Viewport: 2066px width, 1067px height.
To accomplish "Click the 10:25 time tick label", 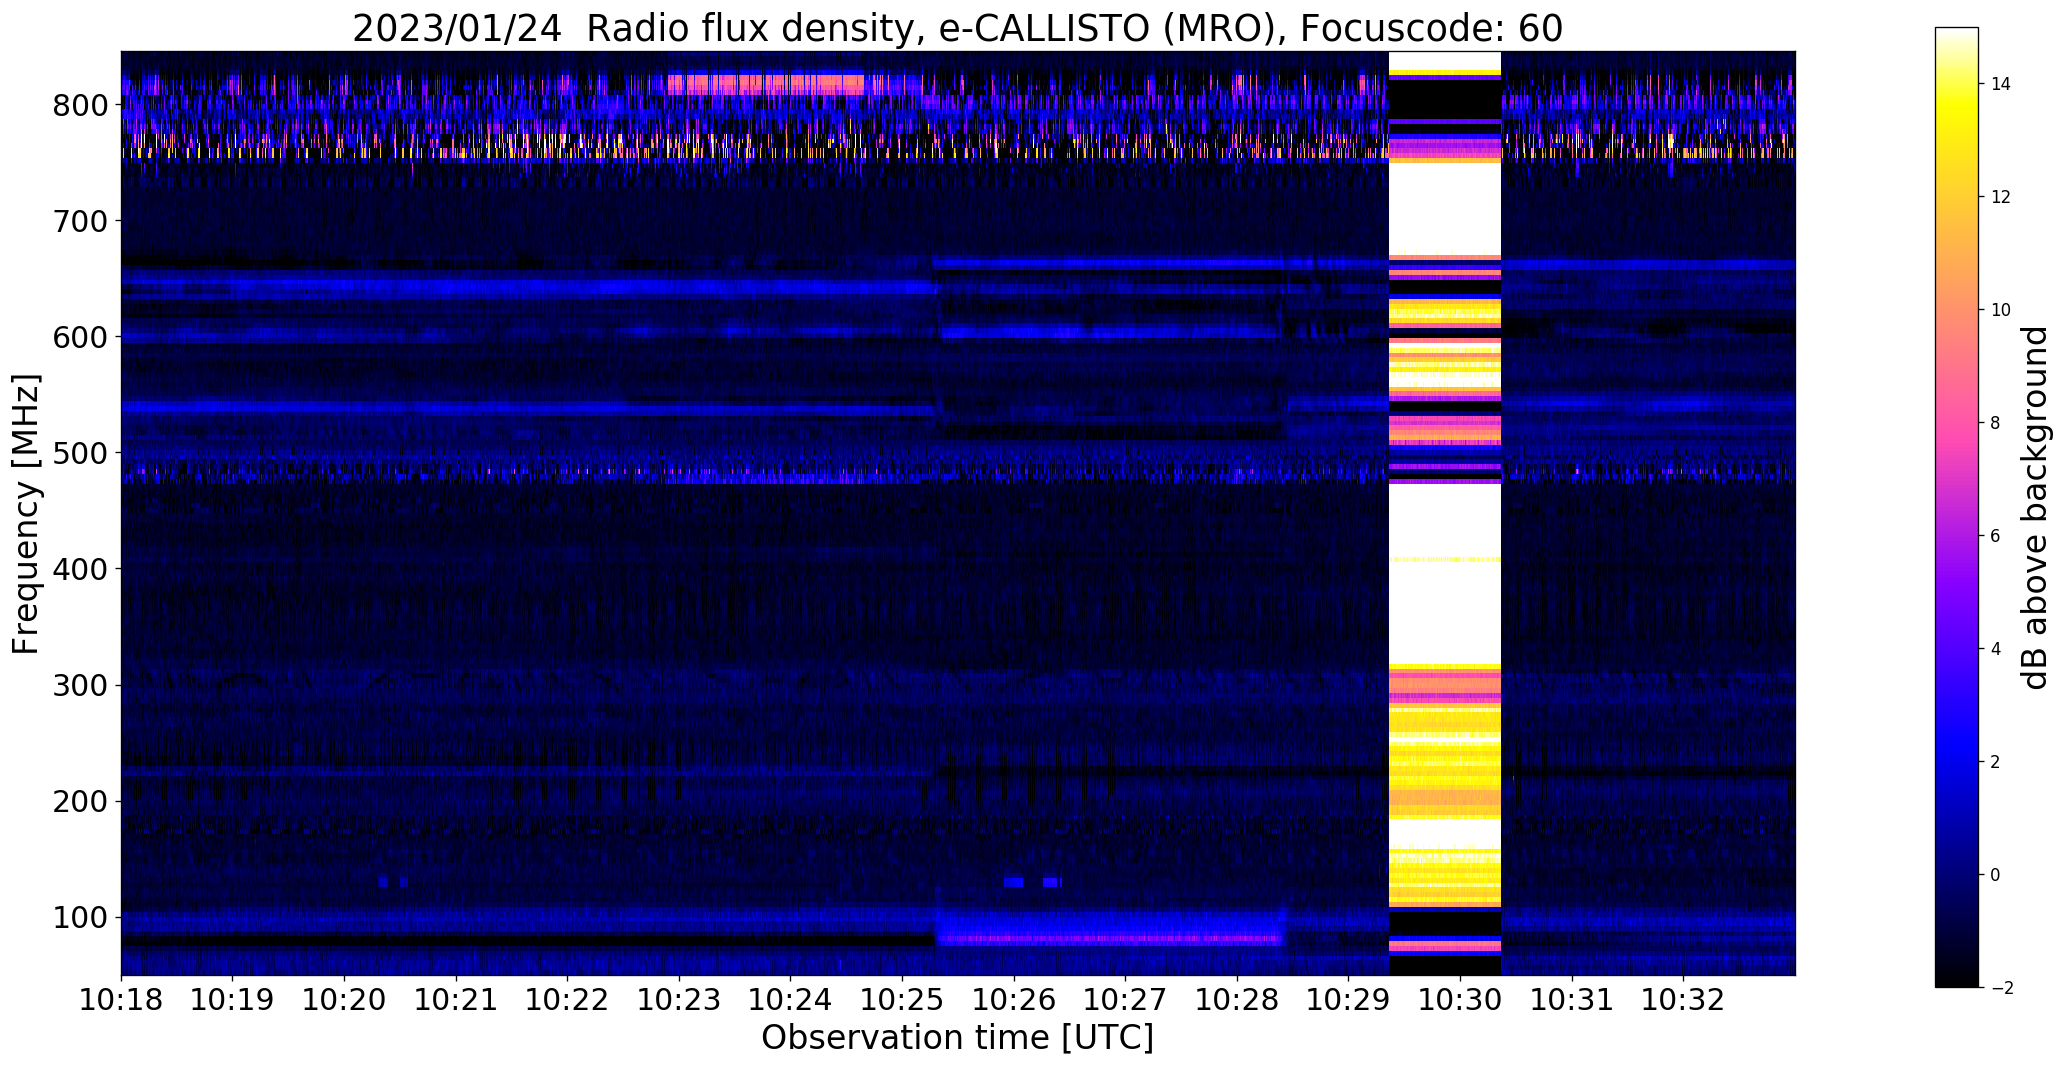I will click(x=902, y=1000).
